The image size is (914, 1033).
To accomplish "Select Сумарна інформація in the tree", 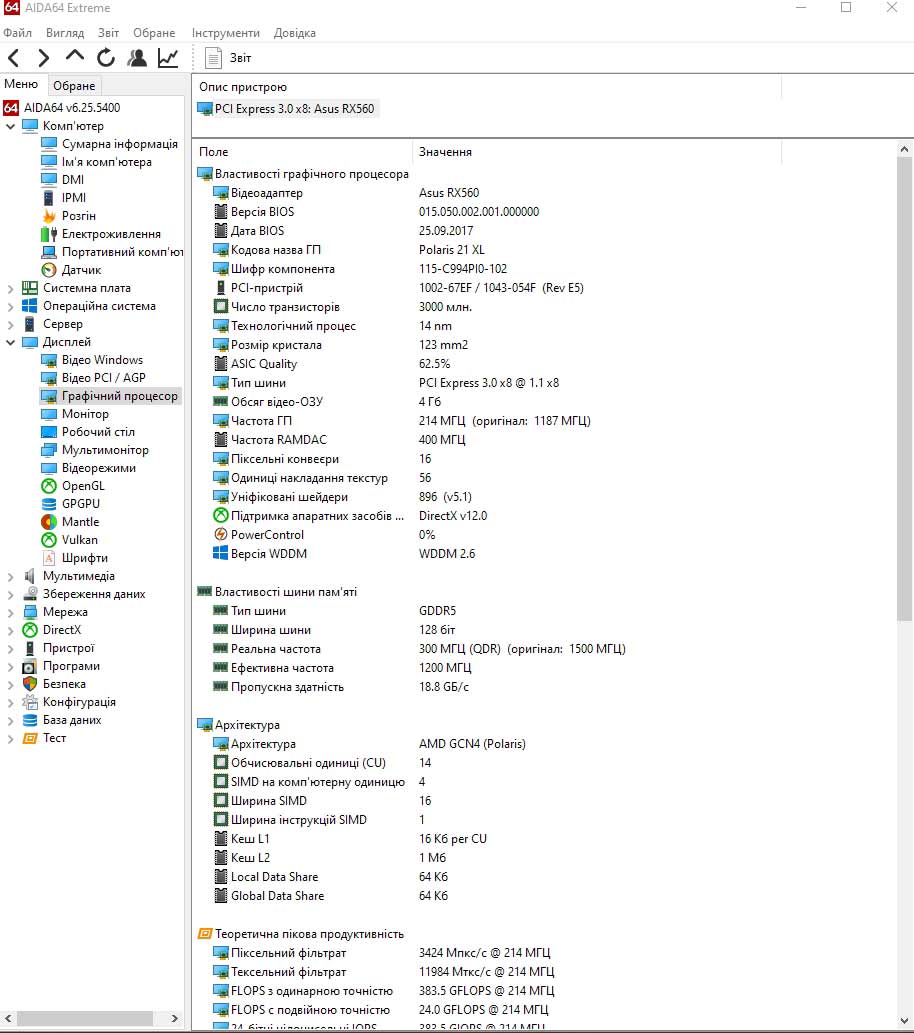I will [x=119, y=144].
